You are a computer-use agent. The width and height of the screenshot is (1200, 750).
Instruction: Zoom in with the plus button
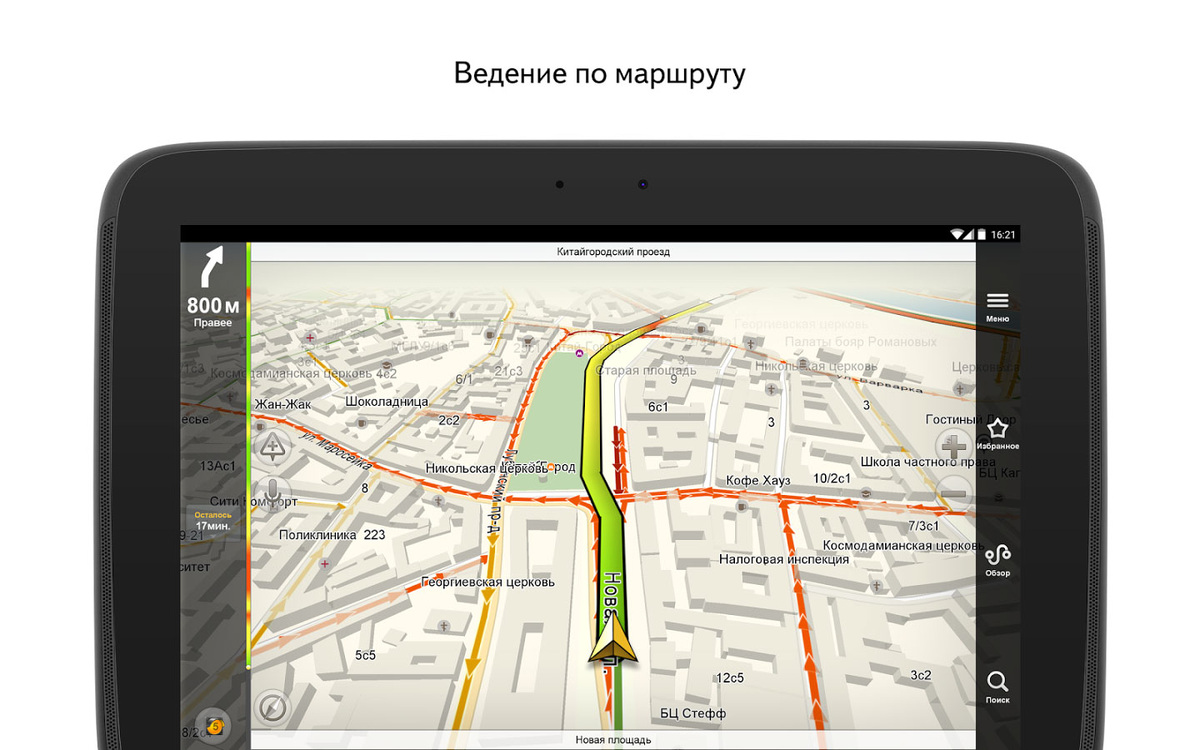point(954,446)
